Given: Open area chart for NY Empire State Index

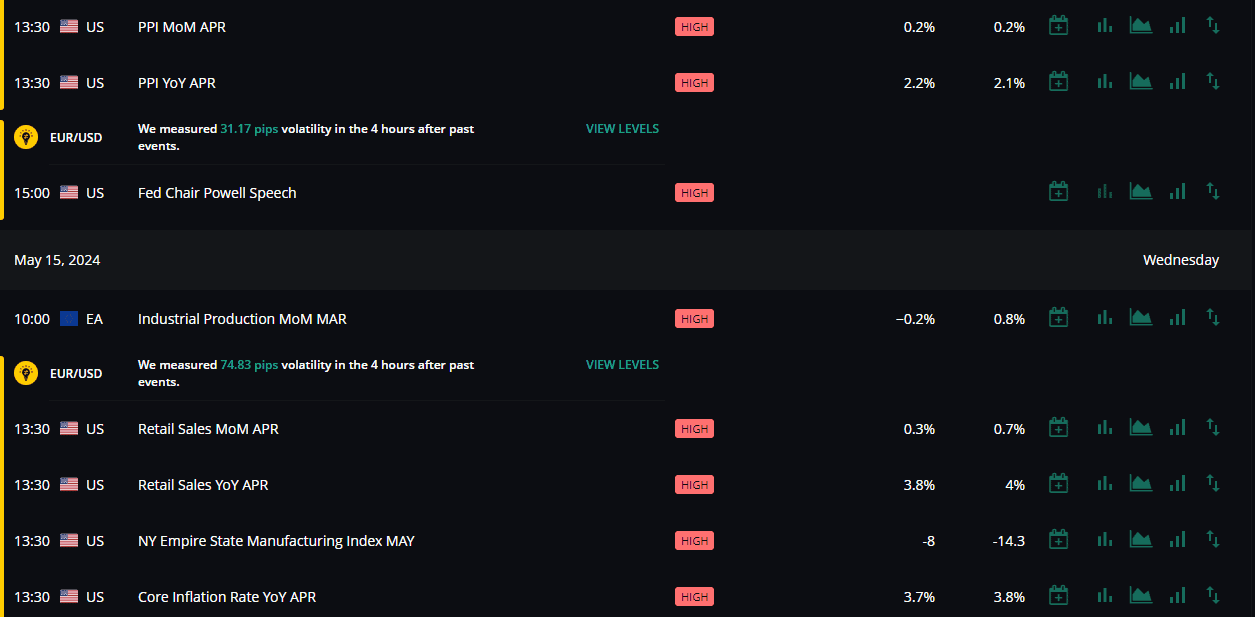Looking at the screenshot, I should pos(1141,540).
